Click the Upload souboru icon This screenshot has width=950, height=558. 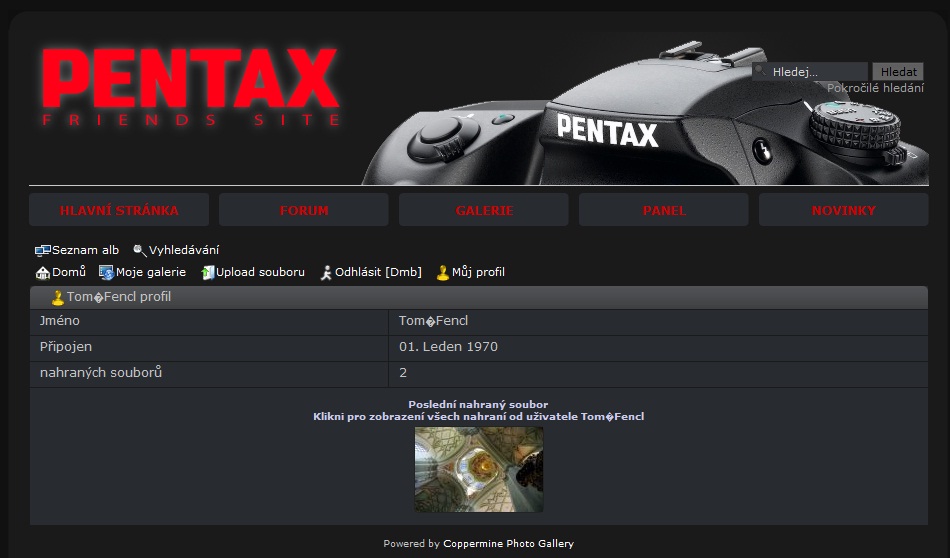pos(208,272)
